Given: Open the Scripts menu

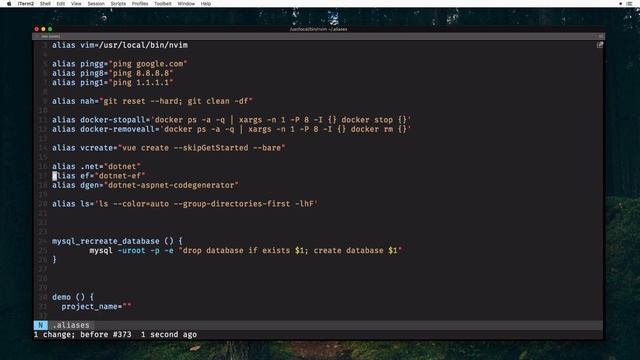Looking at the screenshot, I should (x=118, y=4).
